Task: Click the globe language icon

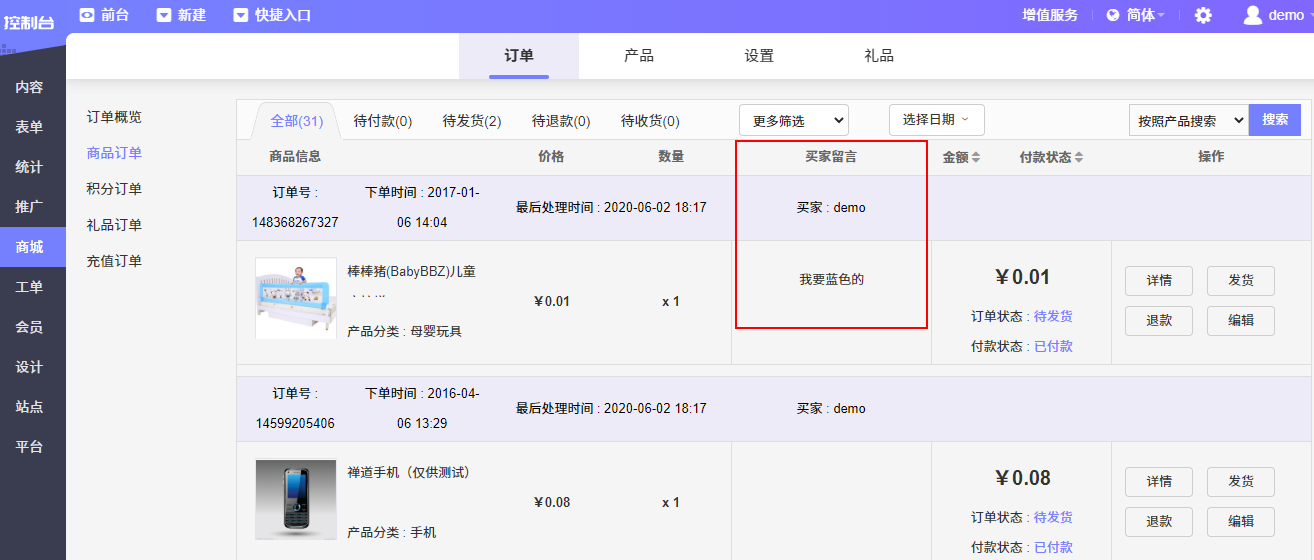Action: pyautogui.click(x=1112, y=16)
